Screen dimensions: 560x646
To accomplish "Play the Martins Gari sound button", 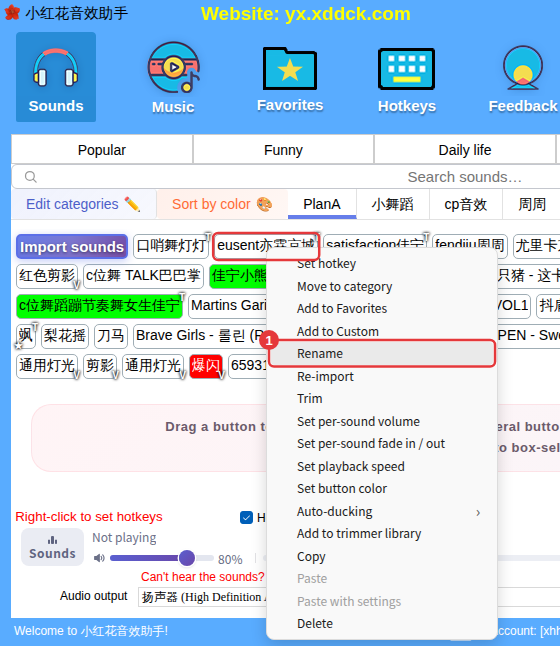I will [228, 306].
